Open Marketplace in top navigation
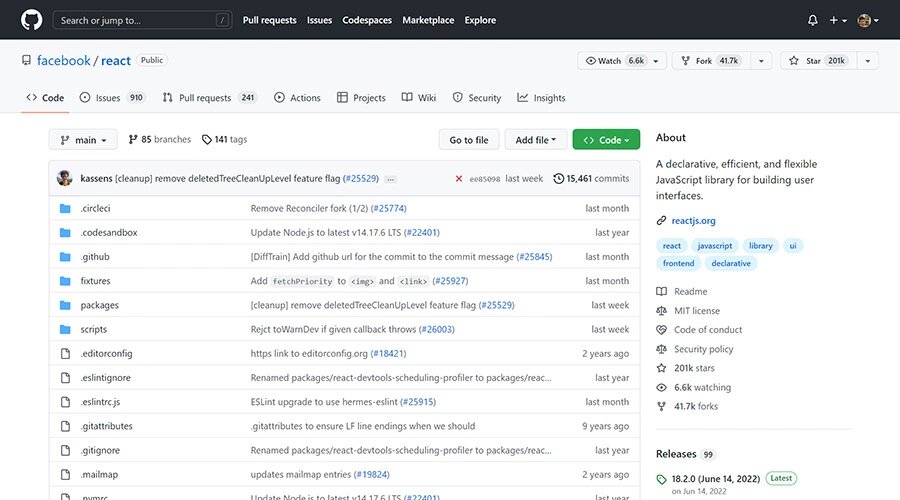The height and width of the screenshot is (500, 900). pyautogui.click(x=428, y=20)
